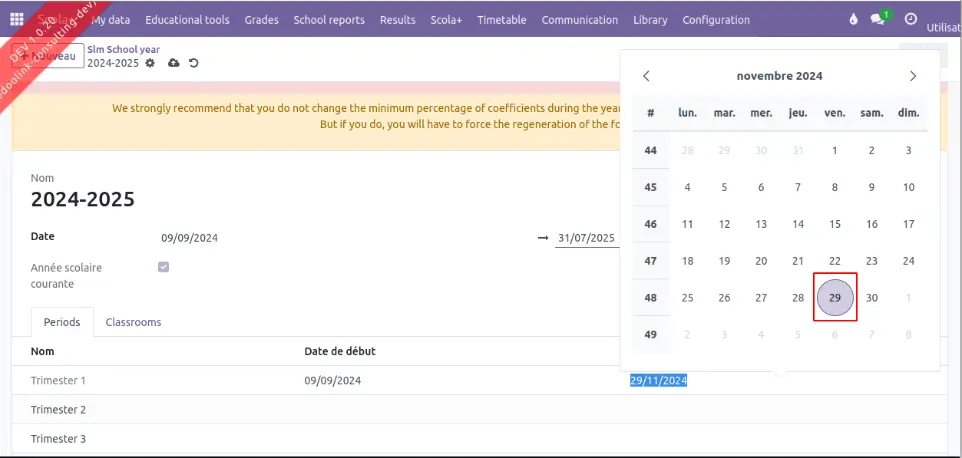
Task: Go to previous month in calendar
Action: pos(646,76)
